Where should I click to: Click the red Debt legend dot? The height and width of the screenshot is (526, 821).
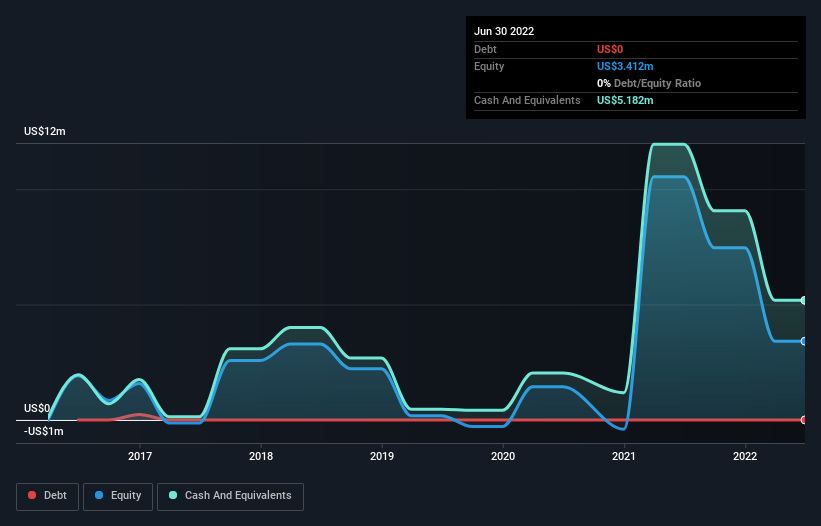(x=32, y=495)
